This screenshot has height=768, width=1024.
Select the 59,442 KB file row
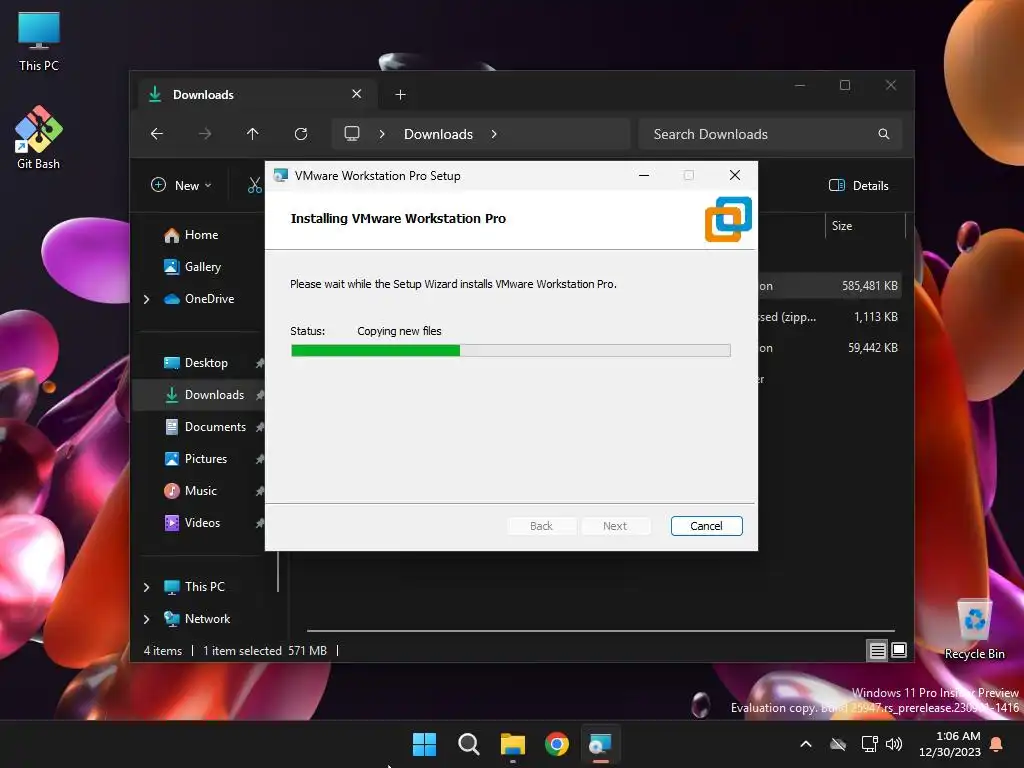pos(830,349)
